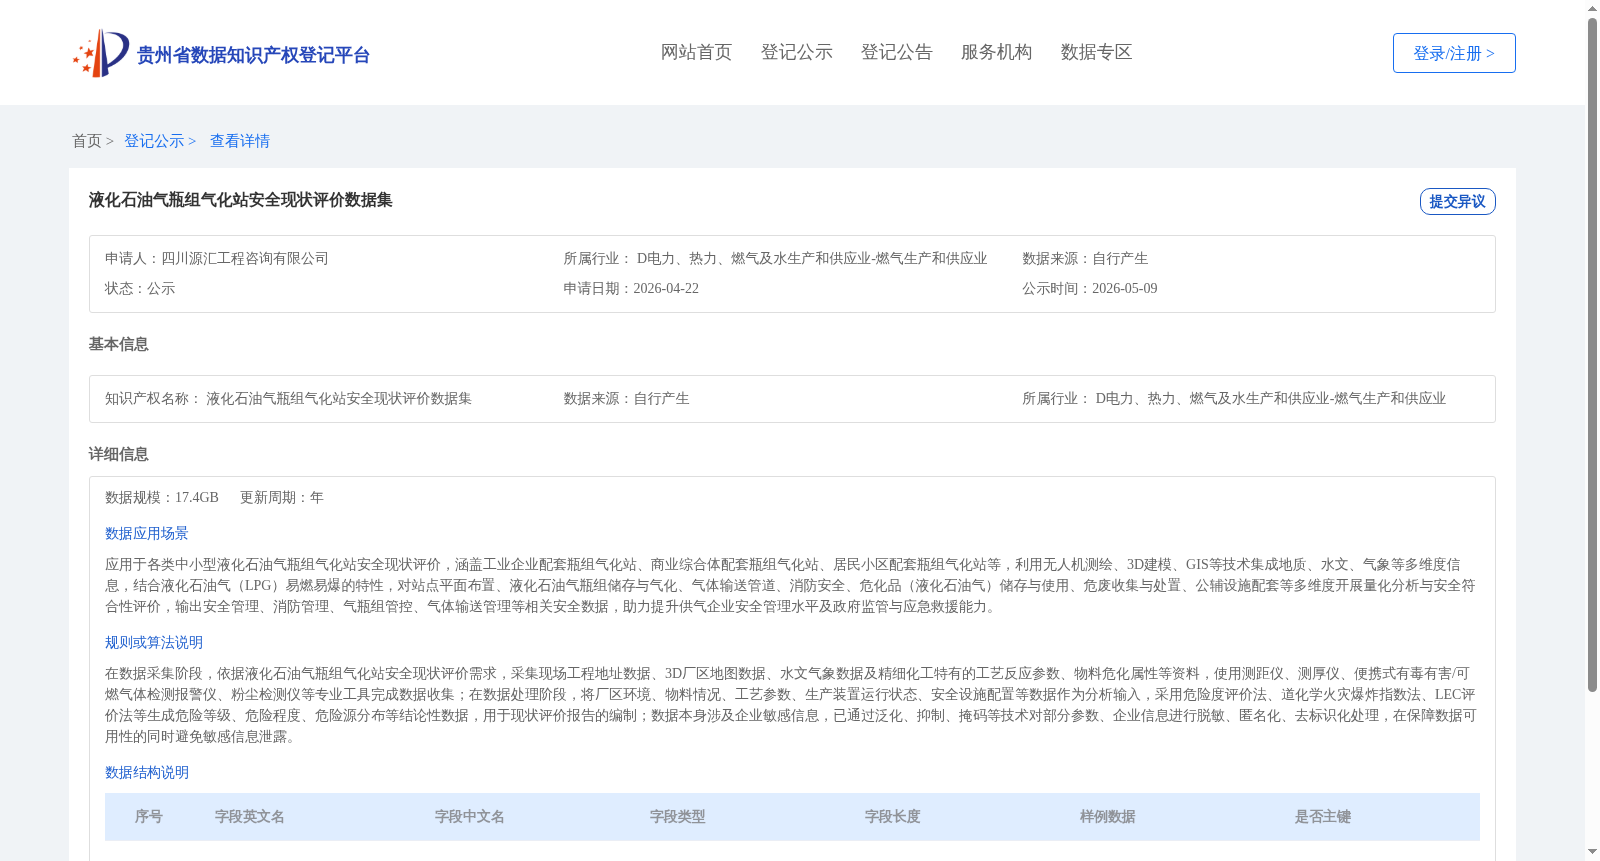Image resolution: width=1600 pixels, height=861 pixels.
Task: Click 知识产权名称 field in 基本信息
Action: click(288, 398)
